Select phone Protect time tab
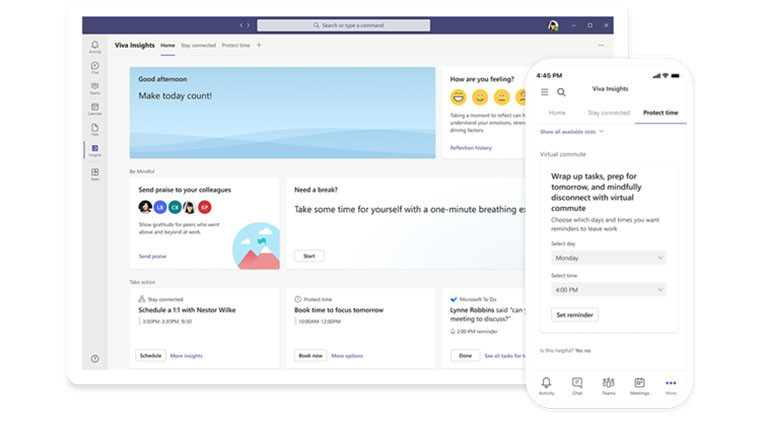Image resolution: width=760 pixels, height=428 pixels. [x=661, y=112]
